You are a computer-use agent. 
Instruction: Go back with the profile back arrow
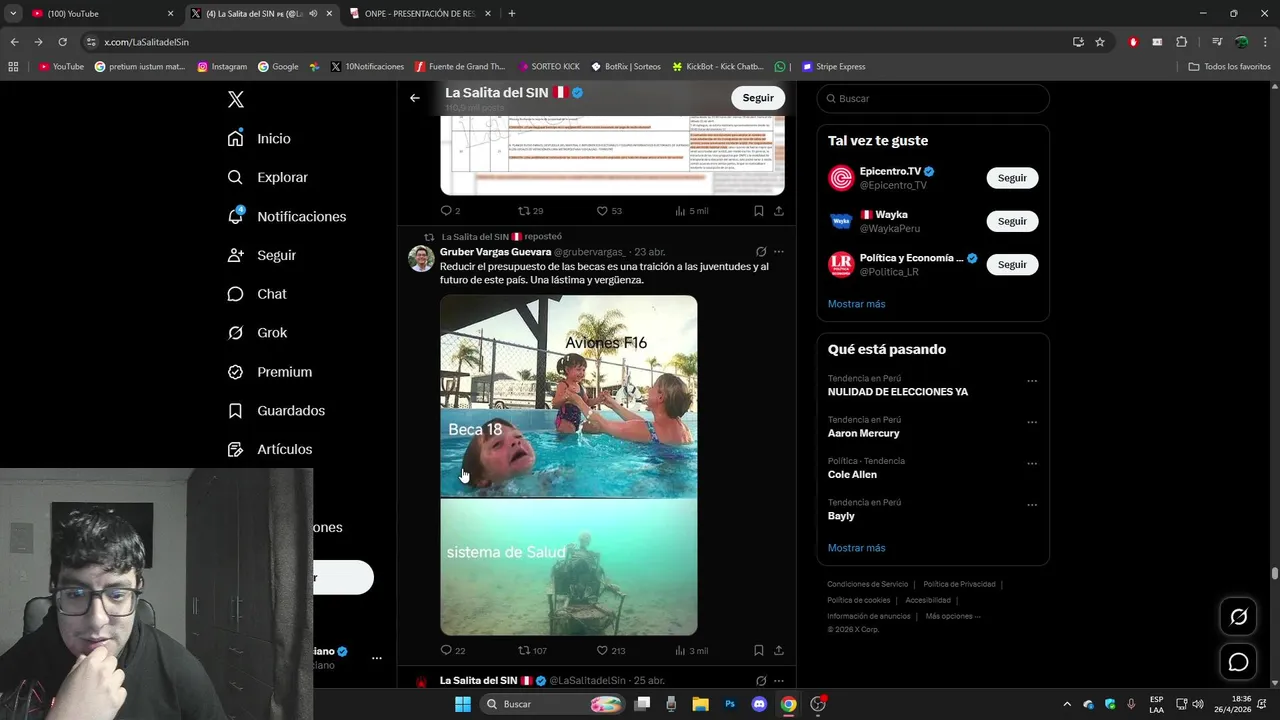[x=415, y=98]
